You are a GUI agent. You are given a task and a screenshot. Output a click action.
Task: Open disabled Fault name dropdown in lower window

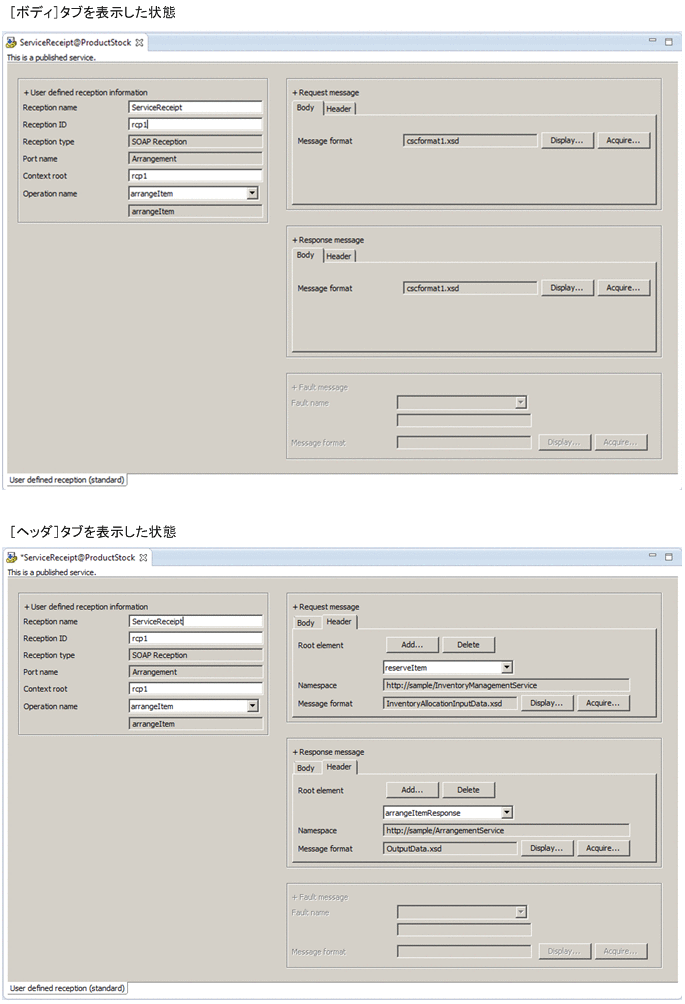[x=521, y=912]
